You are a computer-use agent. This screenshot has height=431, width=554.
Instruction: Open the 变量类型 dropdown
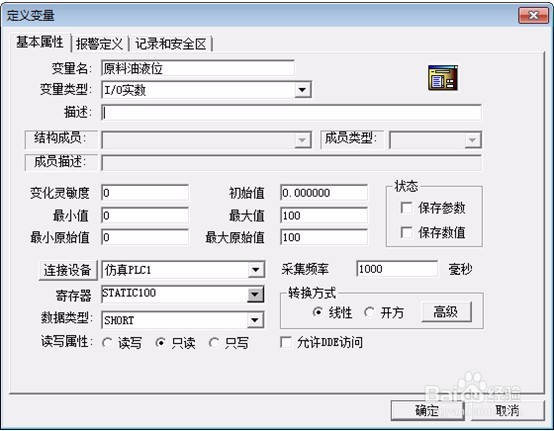click(x=302, y=90)
